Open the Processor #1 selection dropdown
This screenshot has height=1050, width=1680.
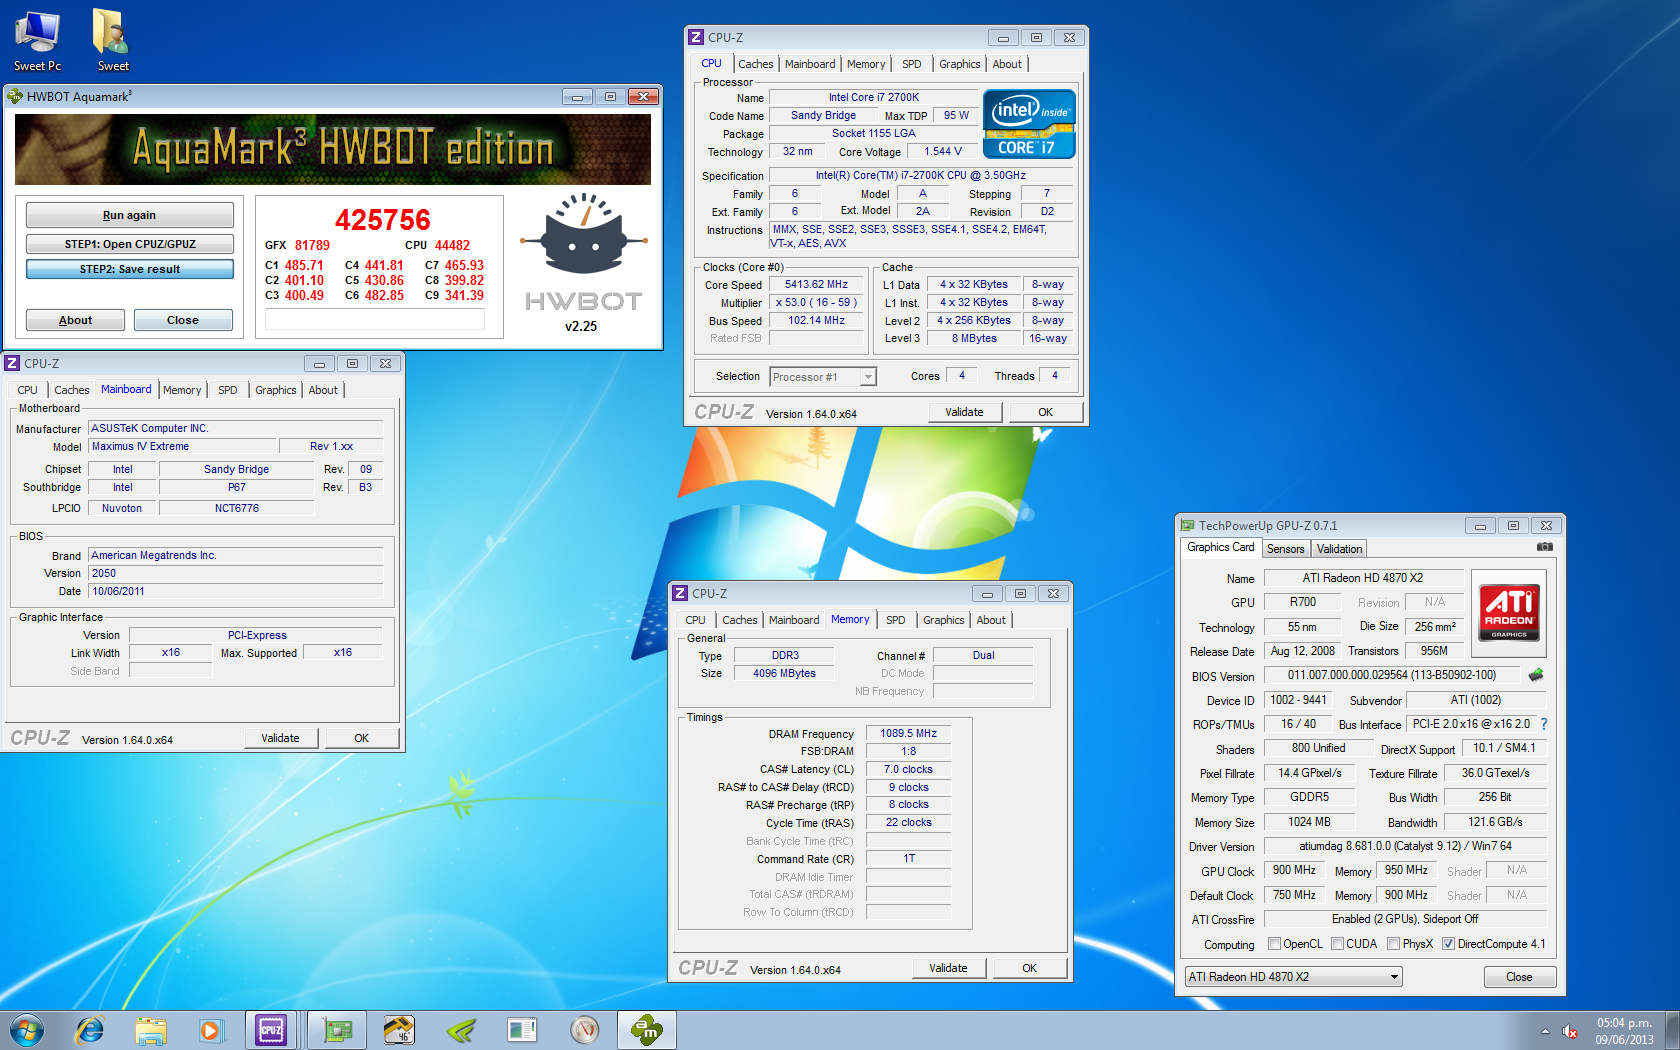(823, 377)
